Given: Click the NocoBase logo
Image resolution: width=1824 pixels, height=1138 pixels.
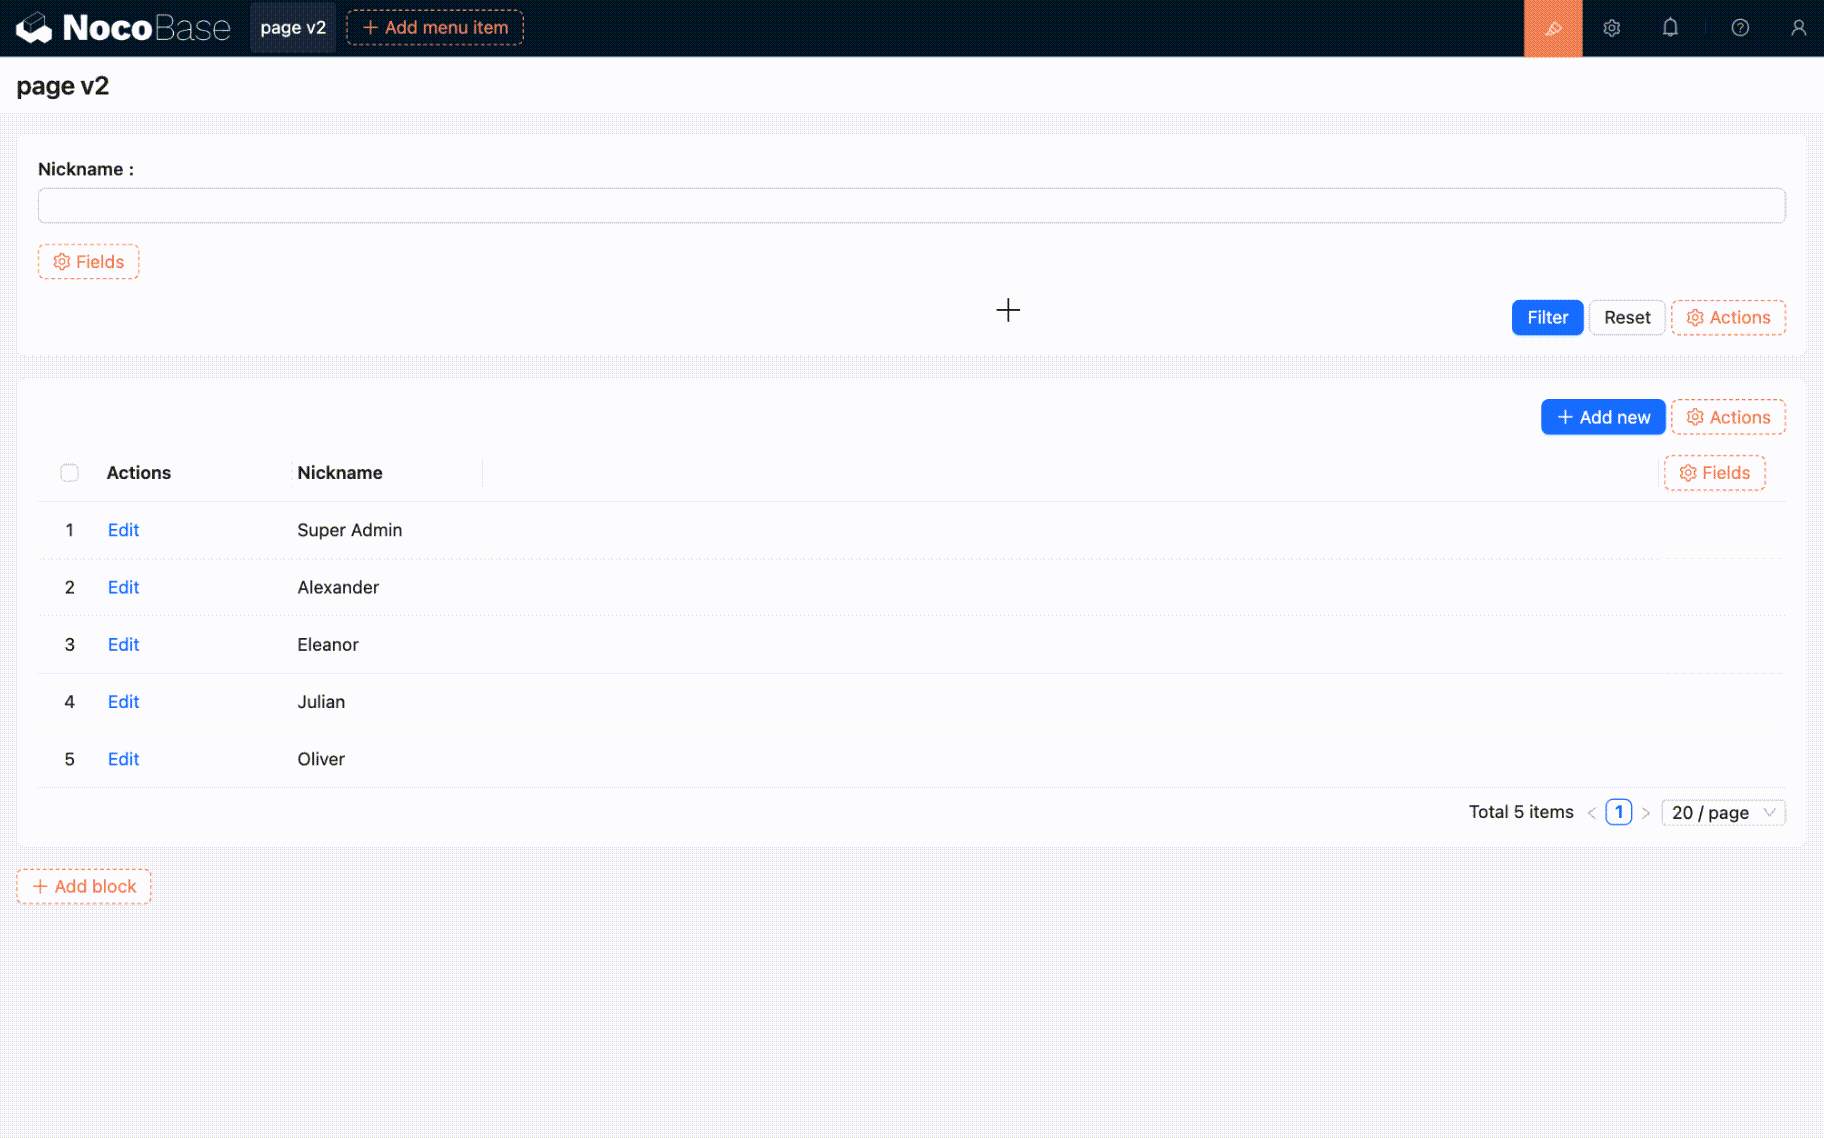Looking at the screenshot, I should 122,28.
